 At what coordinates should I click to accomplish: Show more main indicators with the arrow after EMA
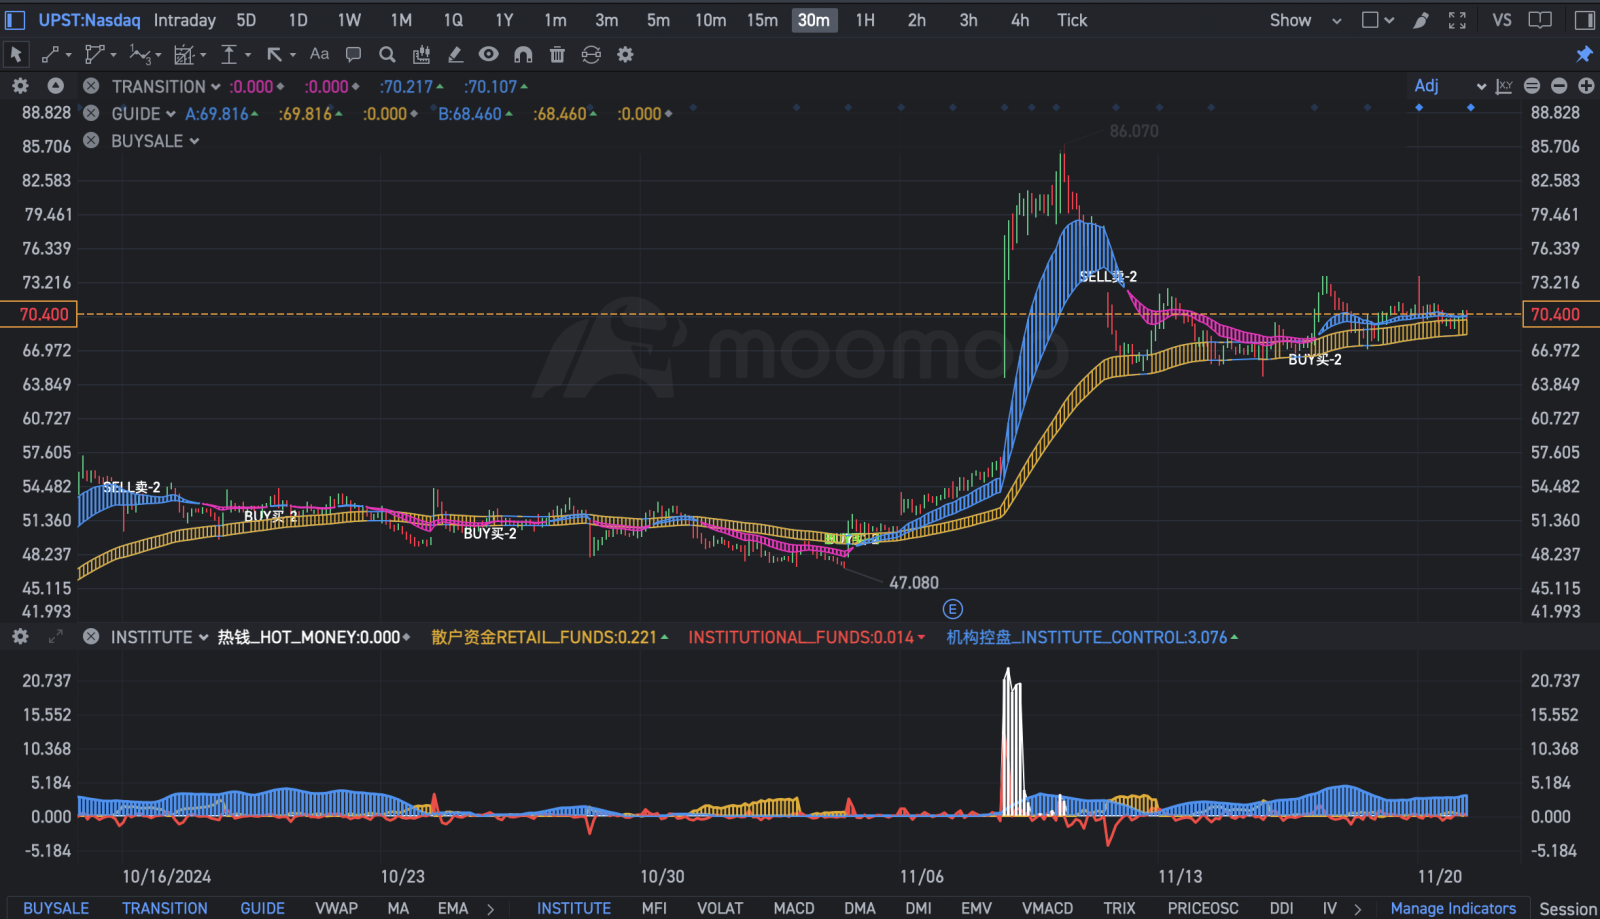[490, 909]
